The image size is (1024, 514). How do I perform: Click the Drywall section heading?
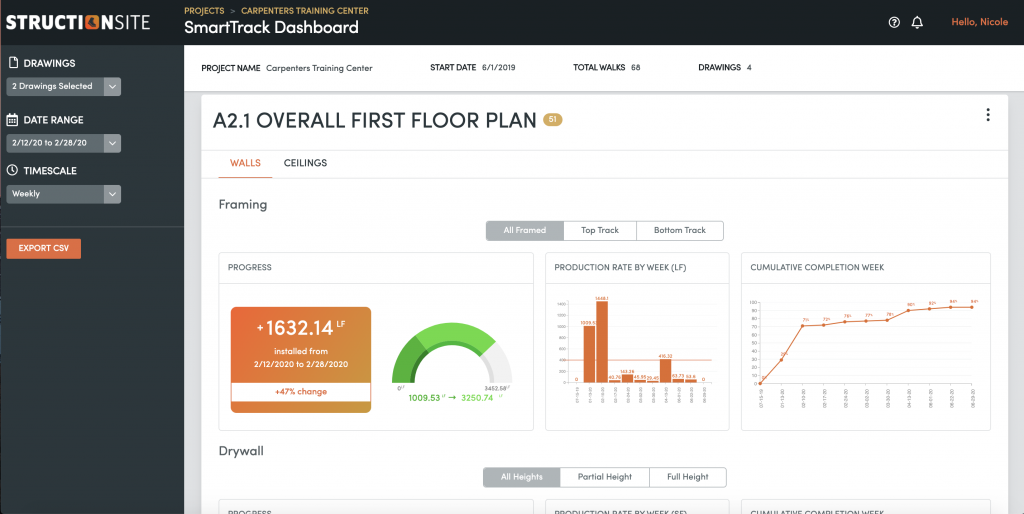click(241, 451)
